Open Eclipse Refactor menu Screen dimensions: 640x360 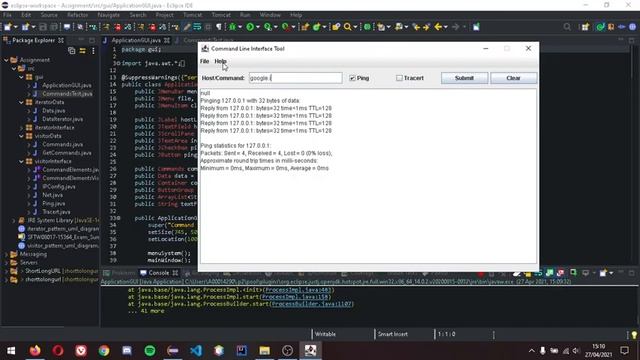[x=78, y=15]
